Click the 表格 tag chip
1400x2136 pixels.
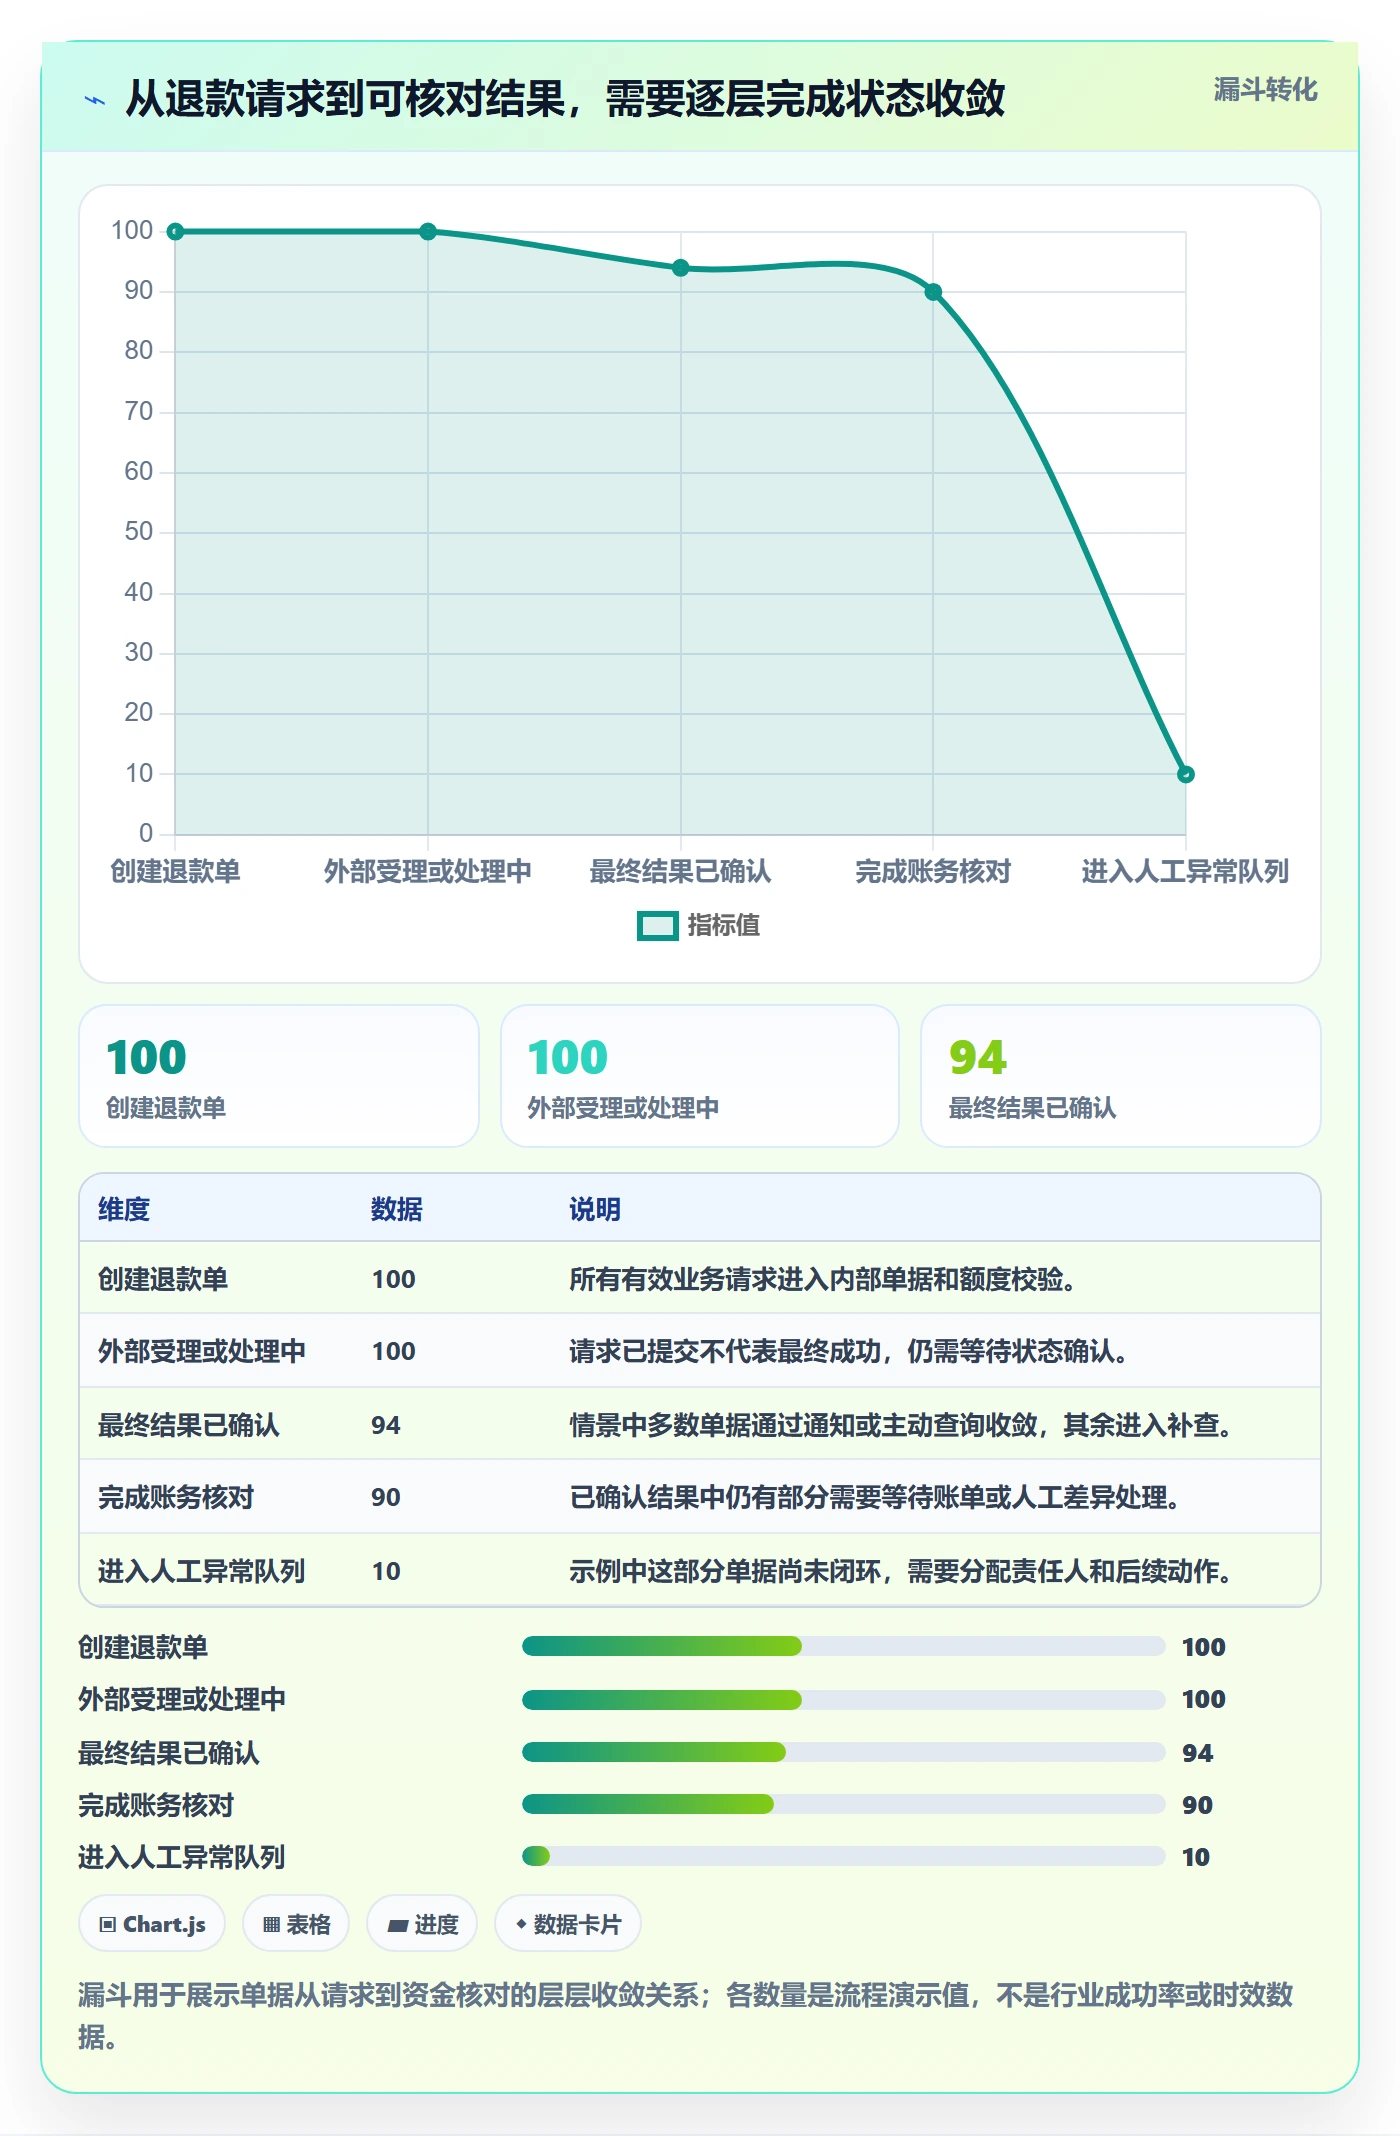(x=296, y=1924)
